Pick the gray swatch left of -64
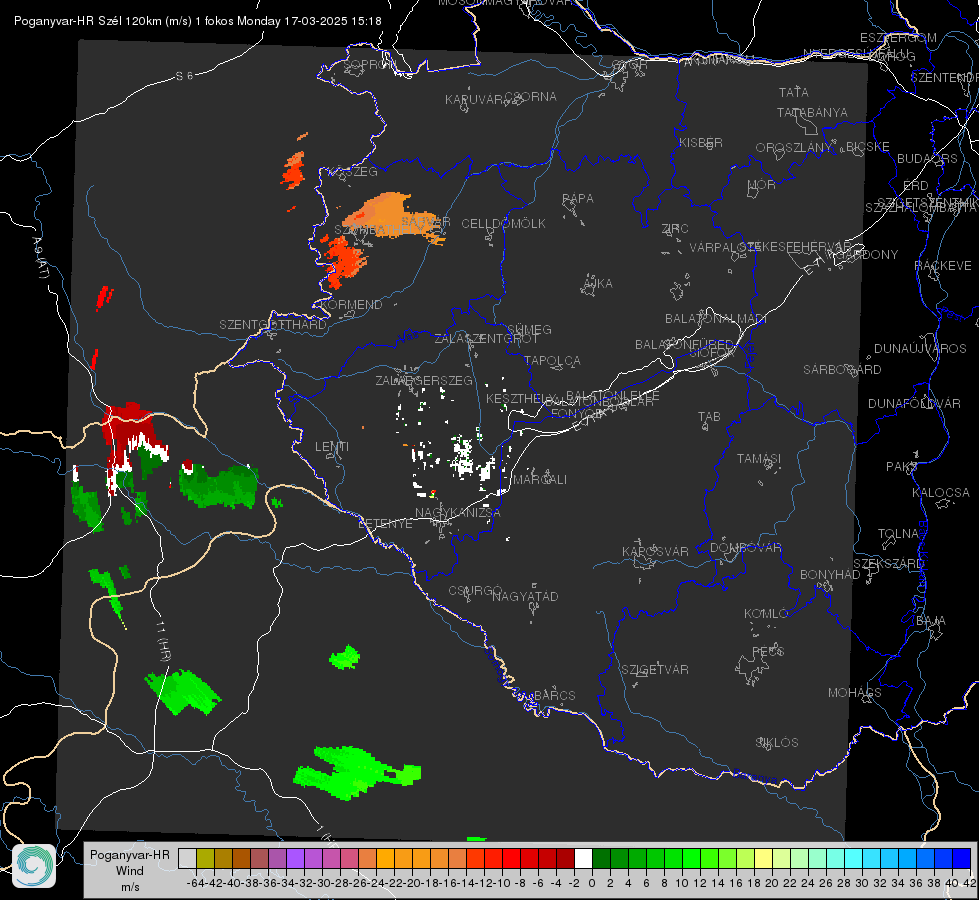This screenshot has width=979, height=900. click(x=187, y=858)
